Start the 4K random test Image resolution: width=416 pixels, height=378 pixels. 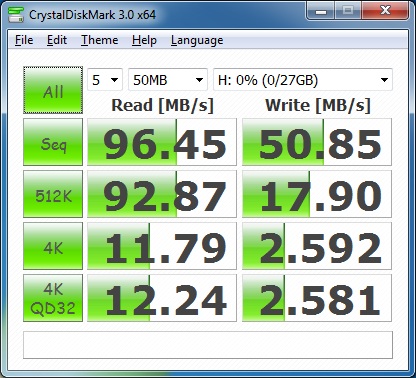53,246
